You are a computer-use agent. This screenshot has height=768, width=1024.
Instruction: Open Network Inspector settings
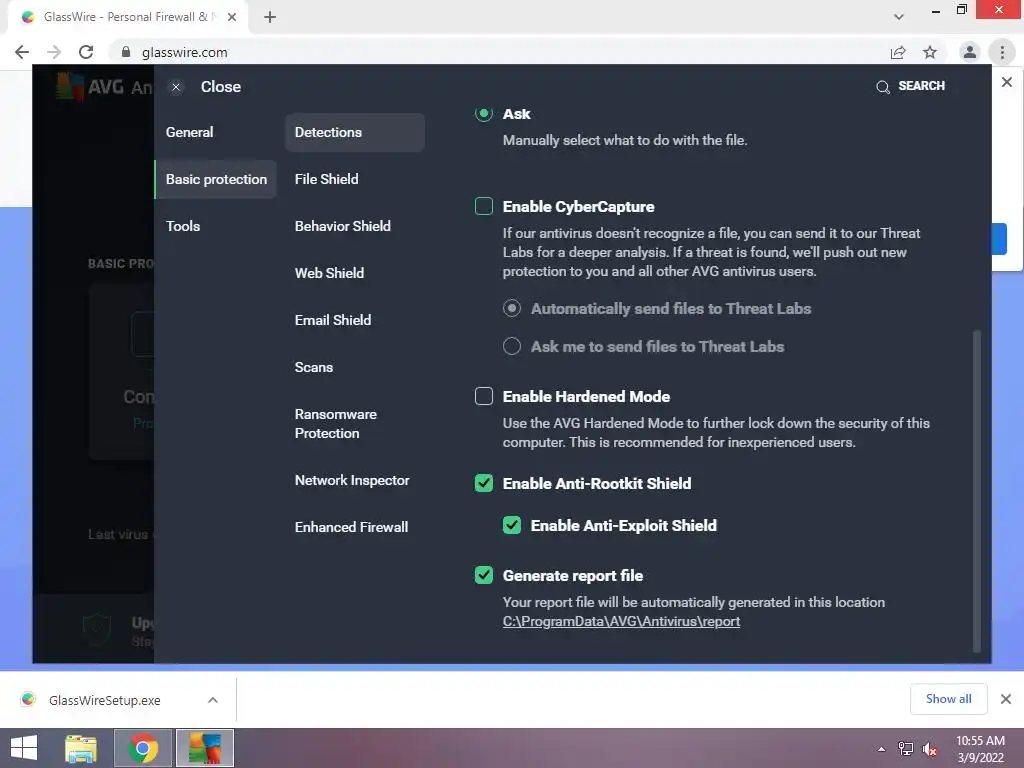[352, 480]
